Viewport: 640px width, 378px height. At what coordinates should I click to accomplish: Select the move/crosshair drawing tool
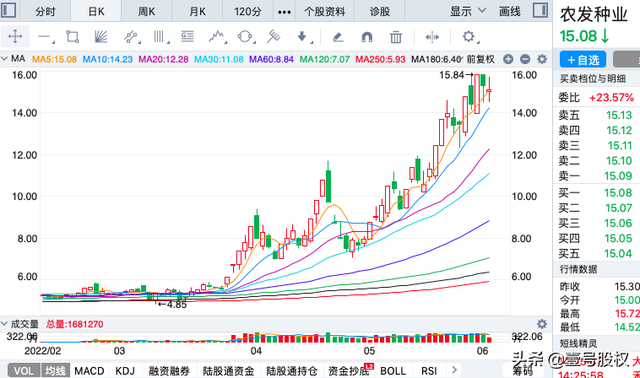pyautogui.click(x=15, y=37)
